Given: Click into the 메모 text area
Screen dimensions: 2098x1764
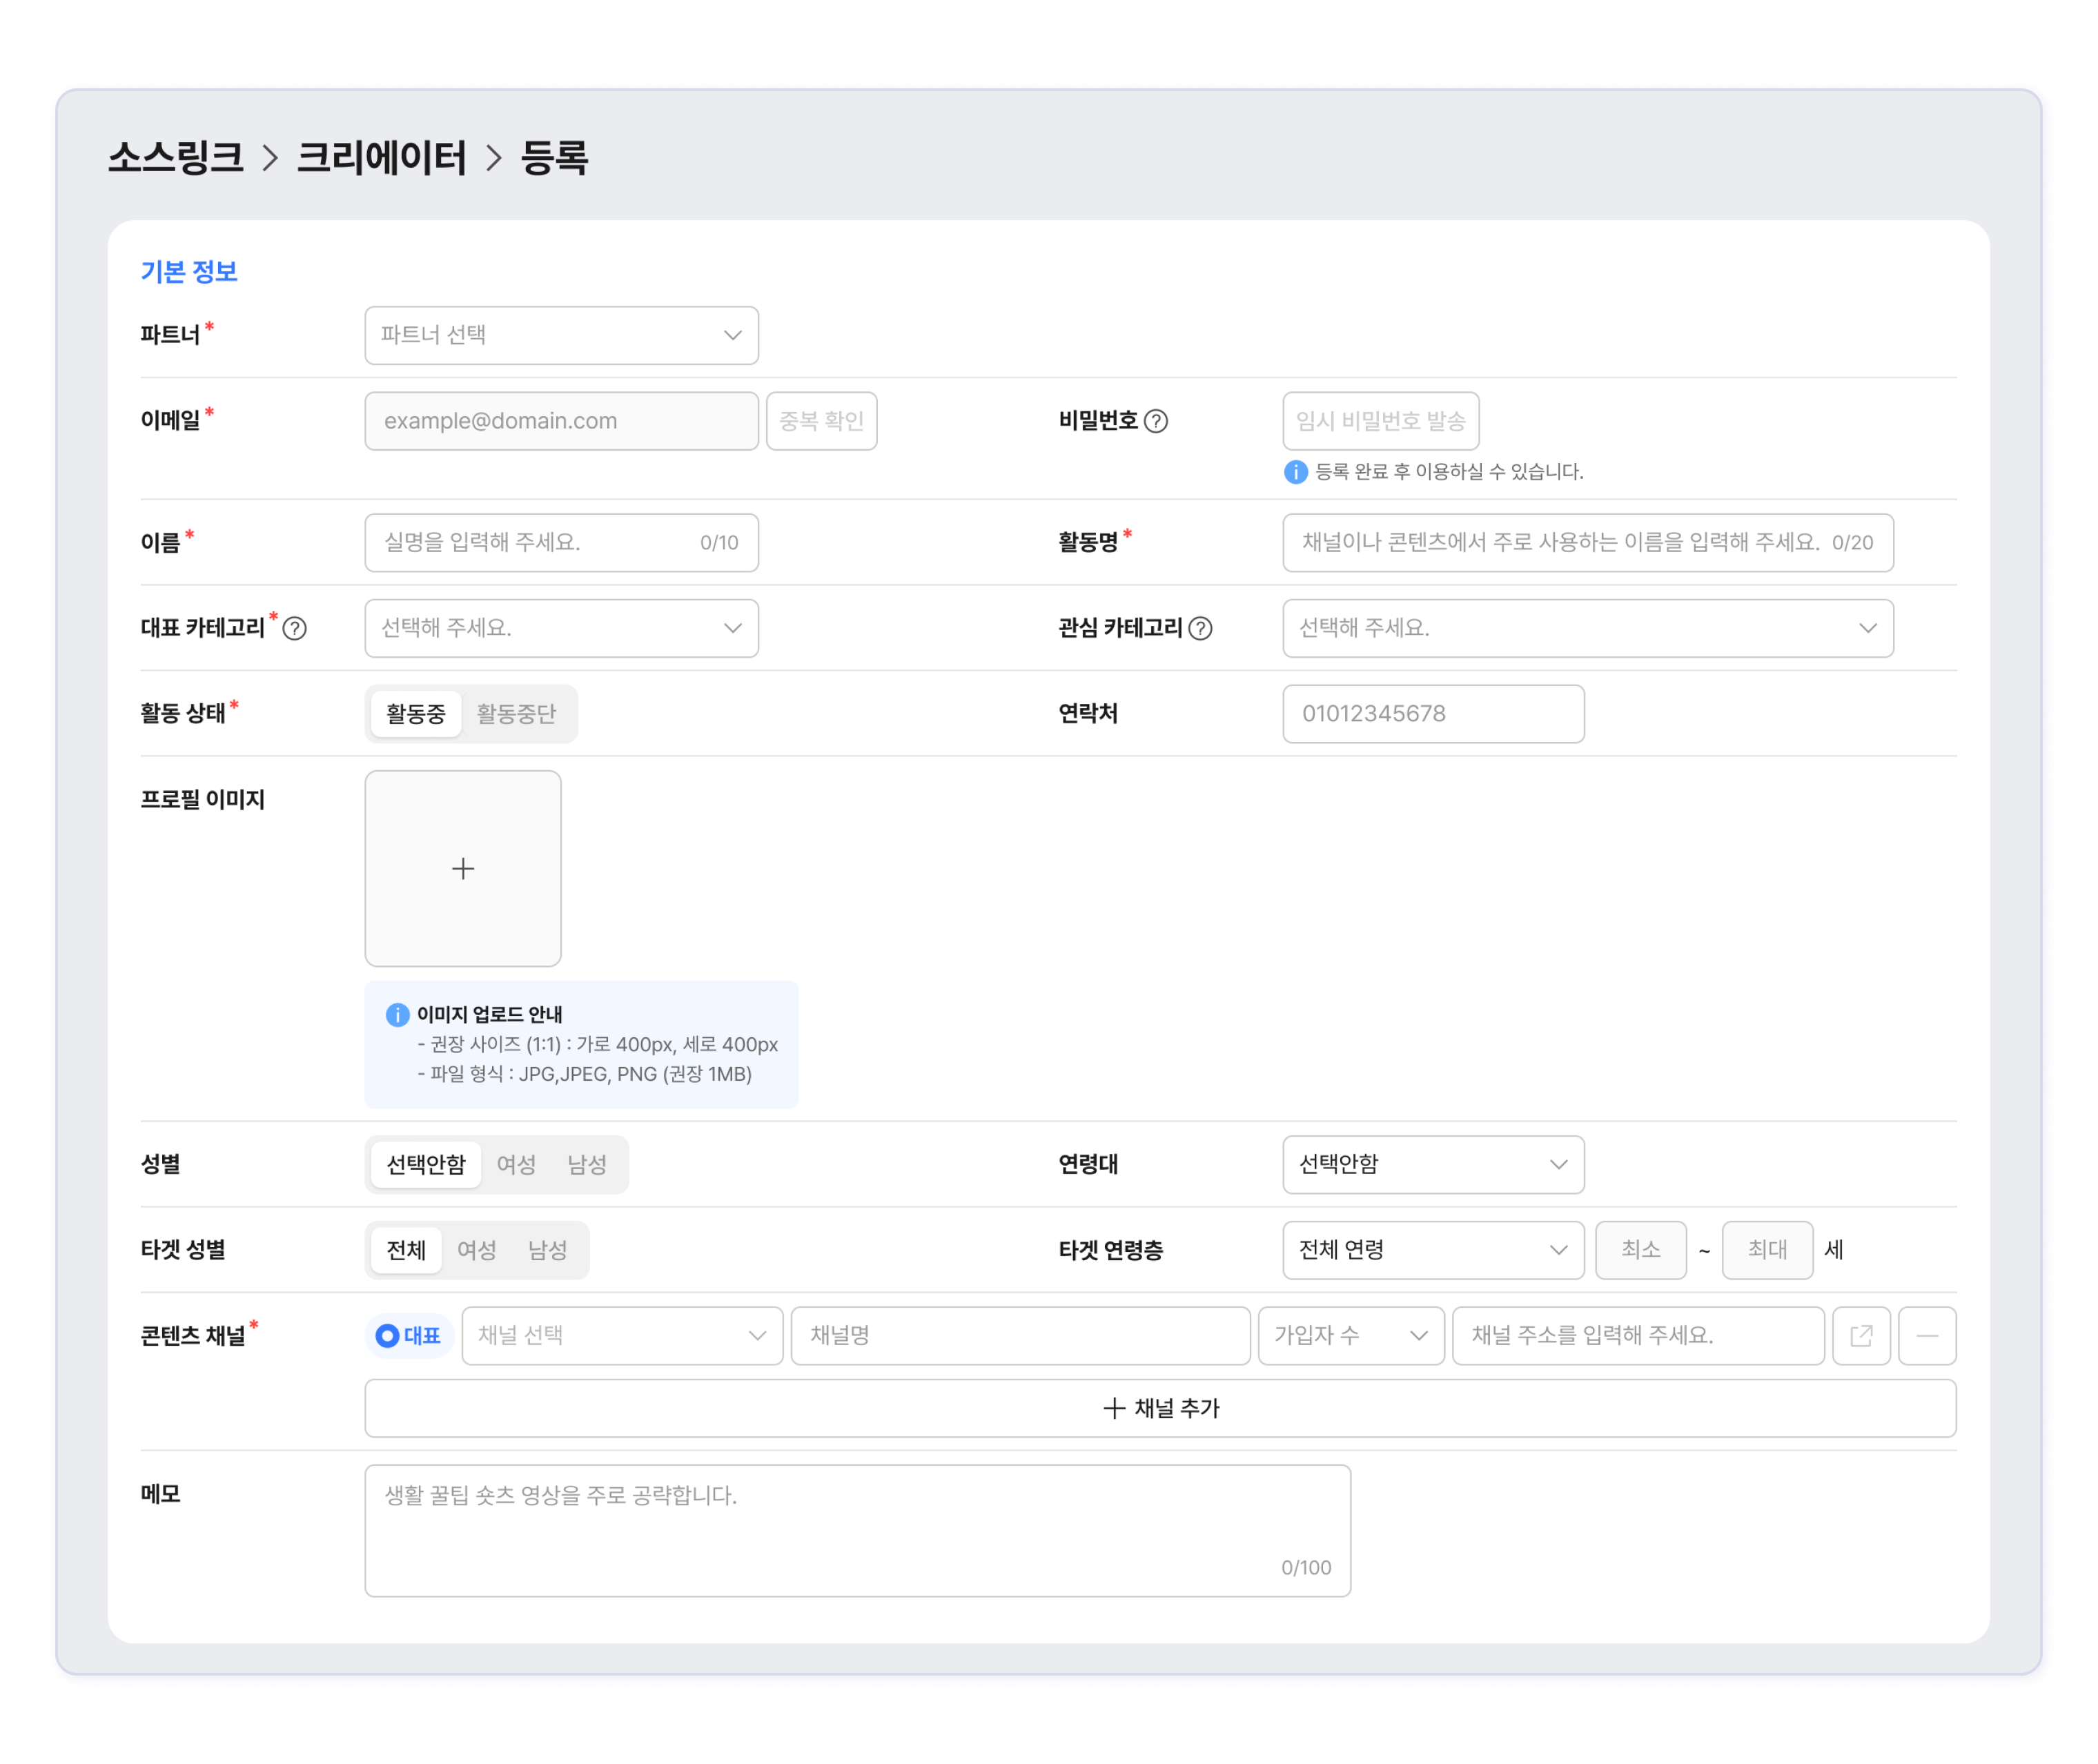Looking at the screenshot, I should [857, 1530].
